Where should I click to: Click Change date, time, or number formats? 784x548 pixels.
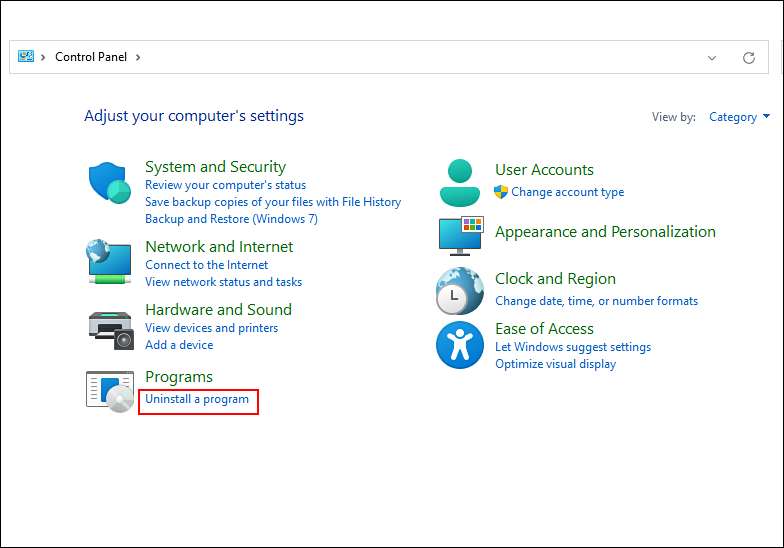(x=596, y=301)
